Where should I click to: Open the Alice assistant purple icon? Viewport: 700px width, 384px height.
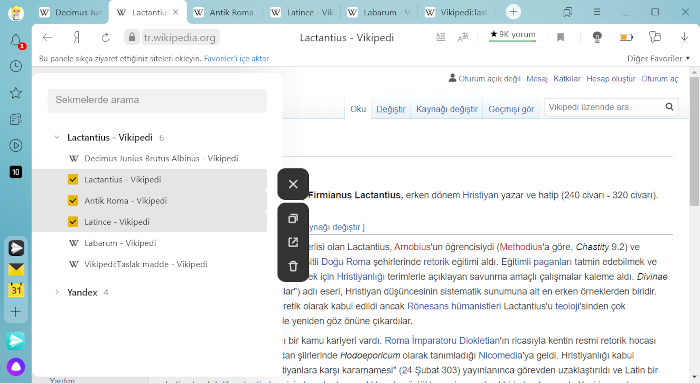pyautogui.click(x=16, y=367)
